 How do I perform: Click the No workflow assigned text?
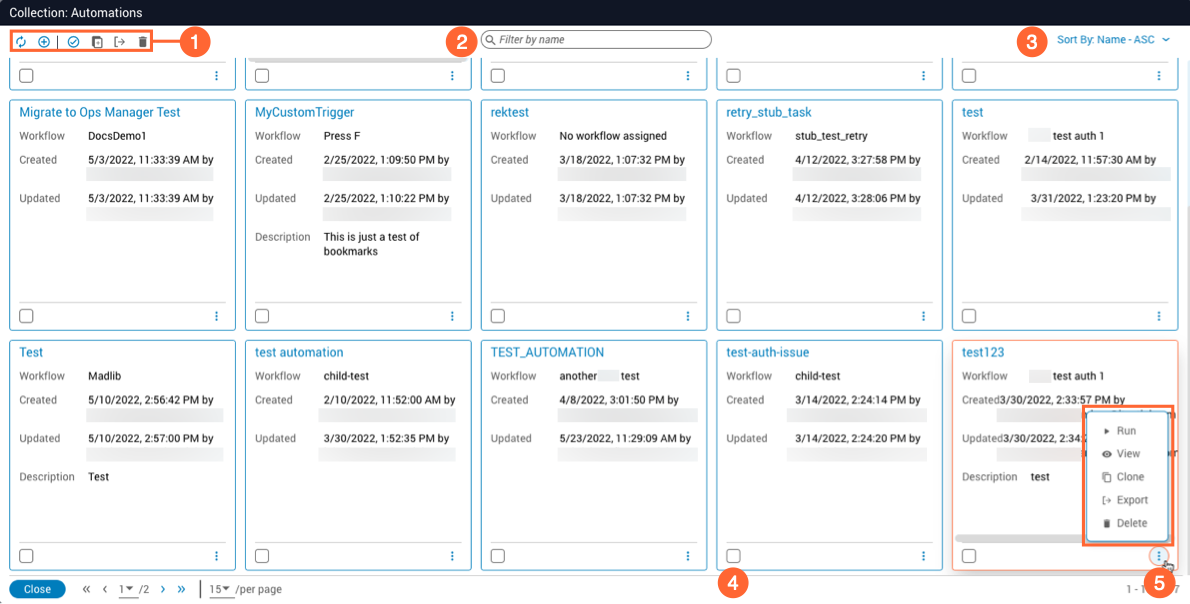click(613, 136)
